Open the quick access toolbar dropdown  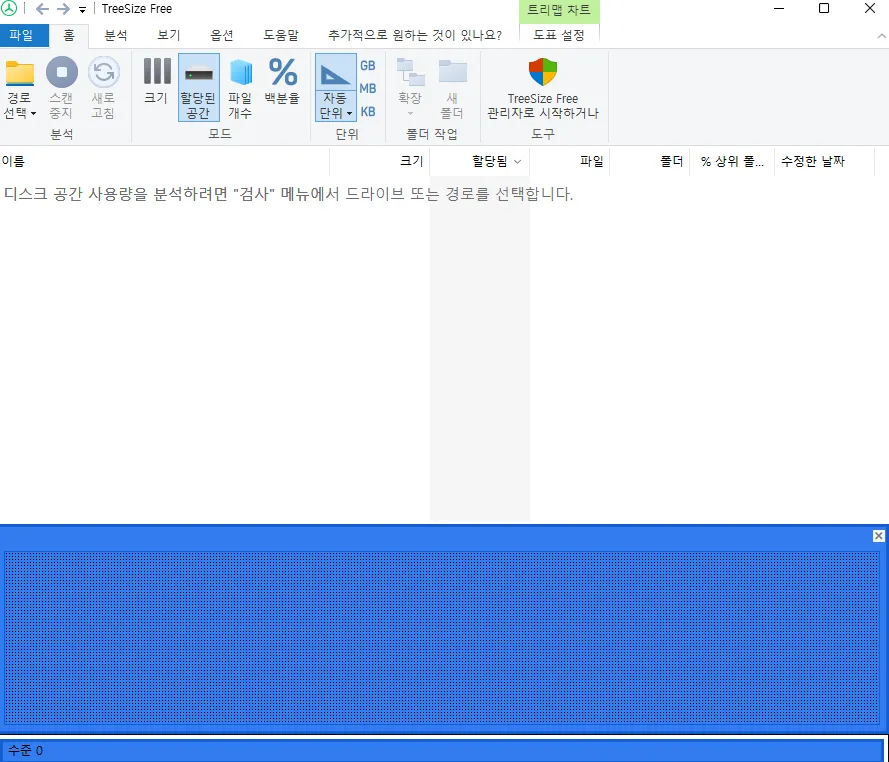click(82, 10)
